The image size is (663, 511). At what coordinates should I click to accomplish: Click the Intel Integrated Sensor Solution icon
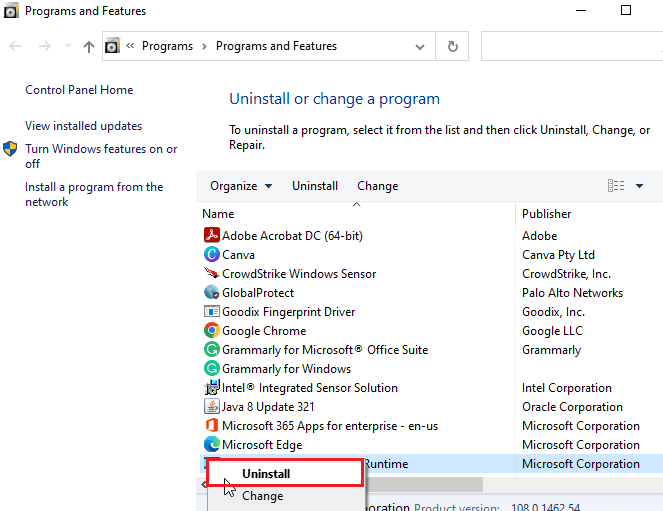tap(211, 387)
